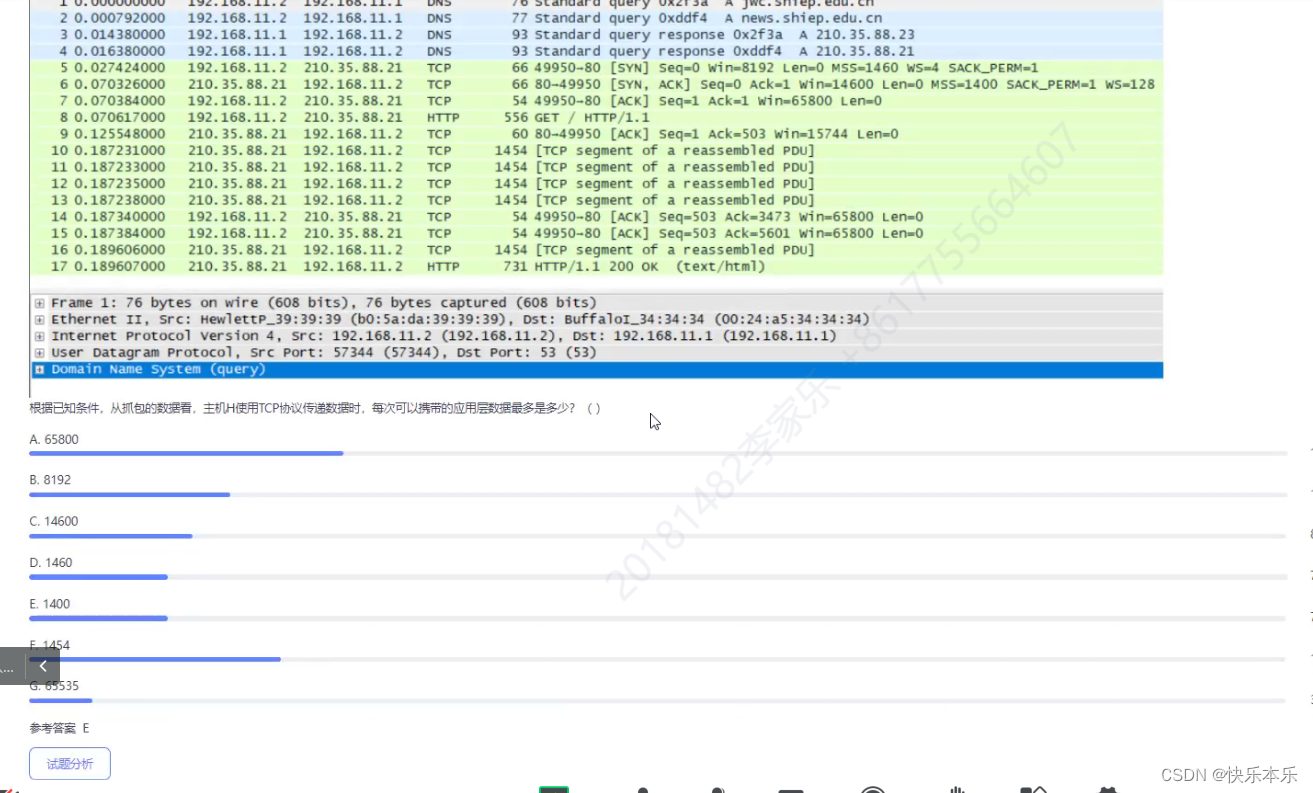Select packet 12 at time 0.187235000
The width and height of the screenshot is (1313, 793).
point(596,183)
